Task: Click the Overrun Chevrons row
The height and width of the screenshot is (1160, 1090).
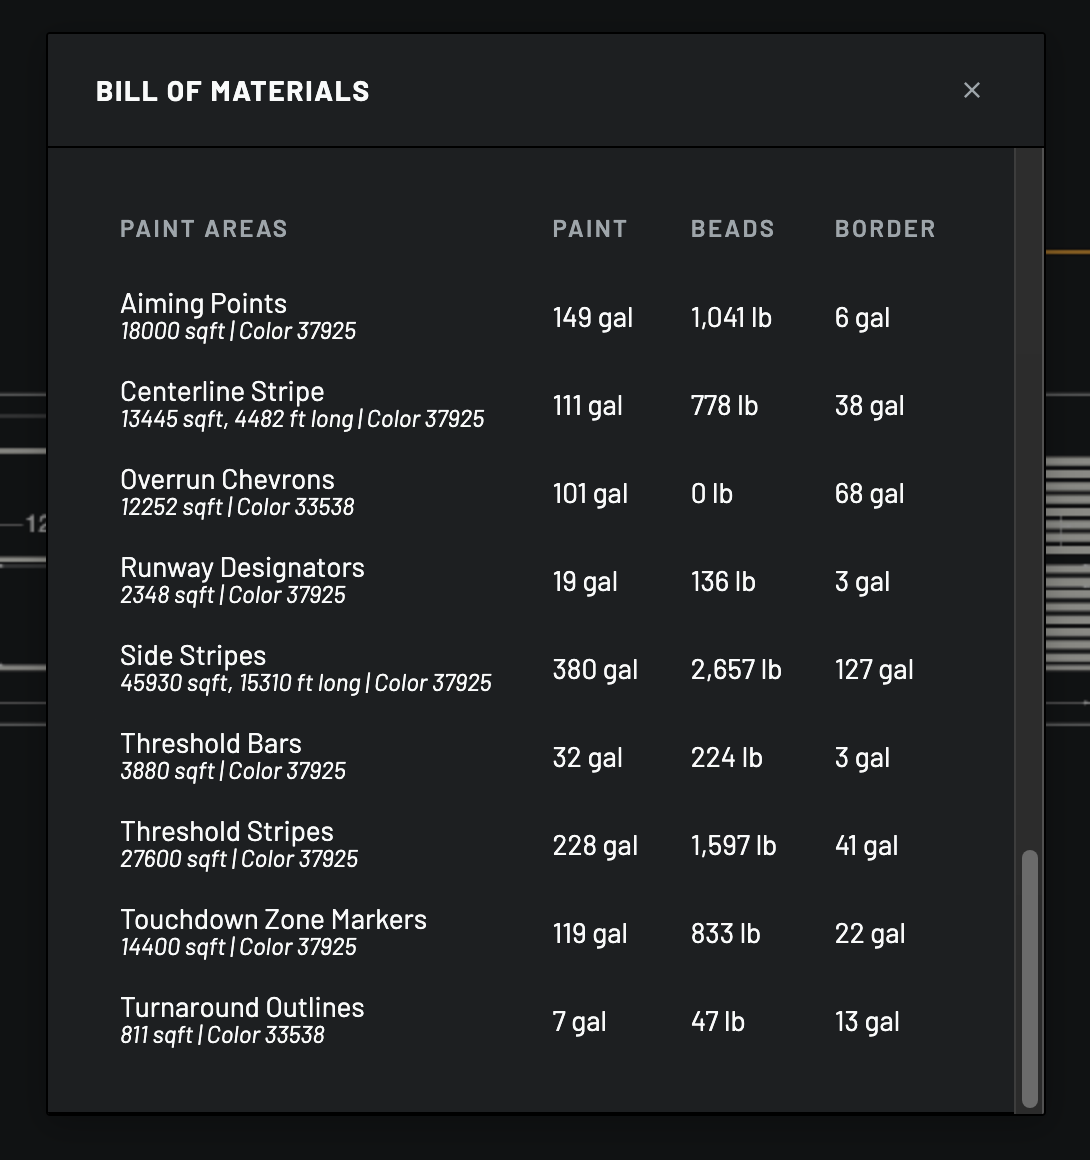Action: 227,480
